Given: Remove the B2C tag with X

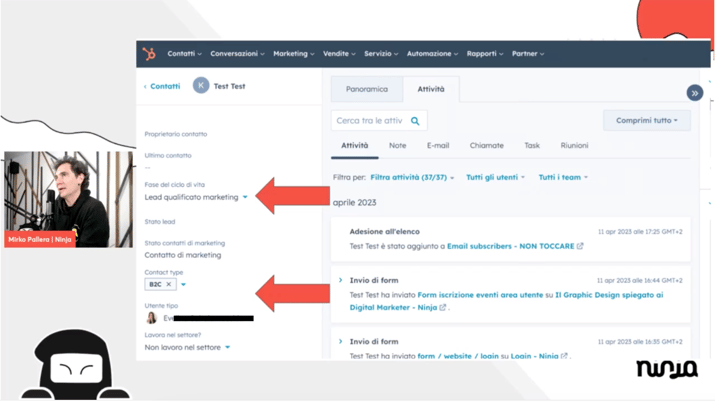Looking at the screenshot, I should pyautogui.click(x=169, y=284).
